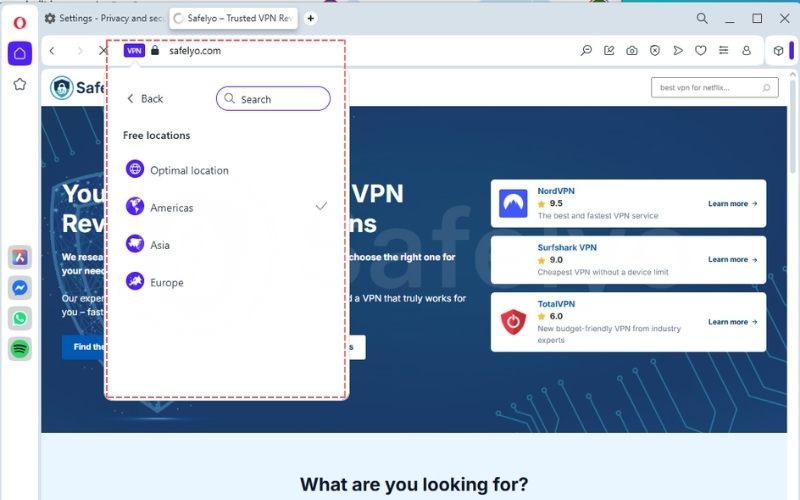
Task: Stop loading the page
Action: 103,51
